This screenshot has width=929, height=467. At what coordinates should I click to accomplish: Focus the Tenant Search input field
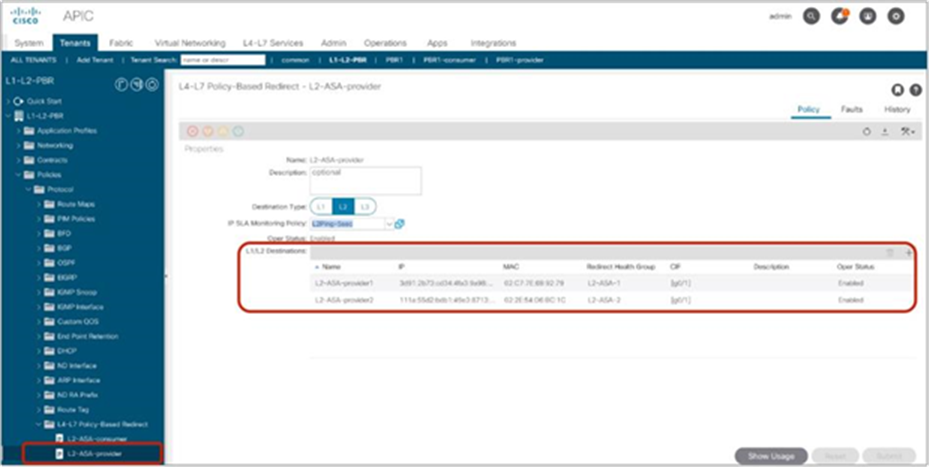[223, 60]
